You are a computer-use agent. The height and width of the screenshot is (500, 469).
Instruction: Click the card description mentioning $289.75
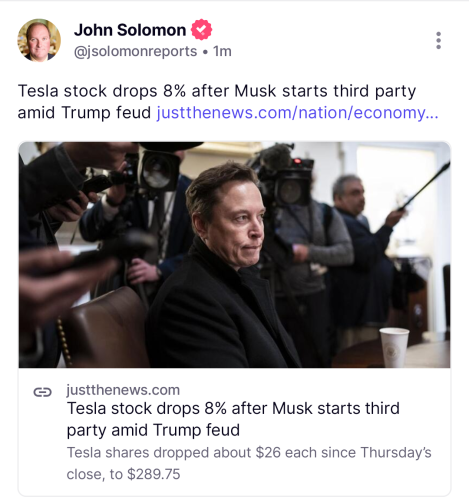click(249, 463)
